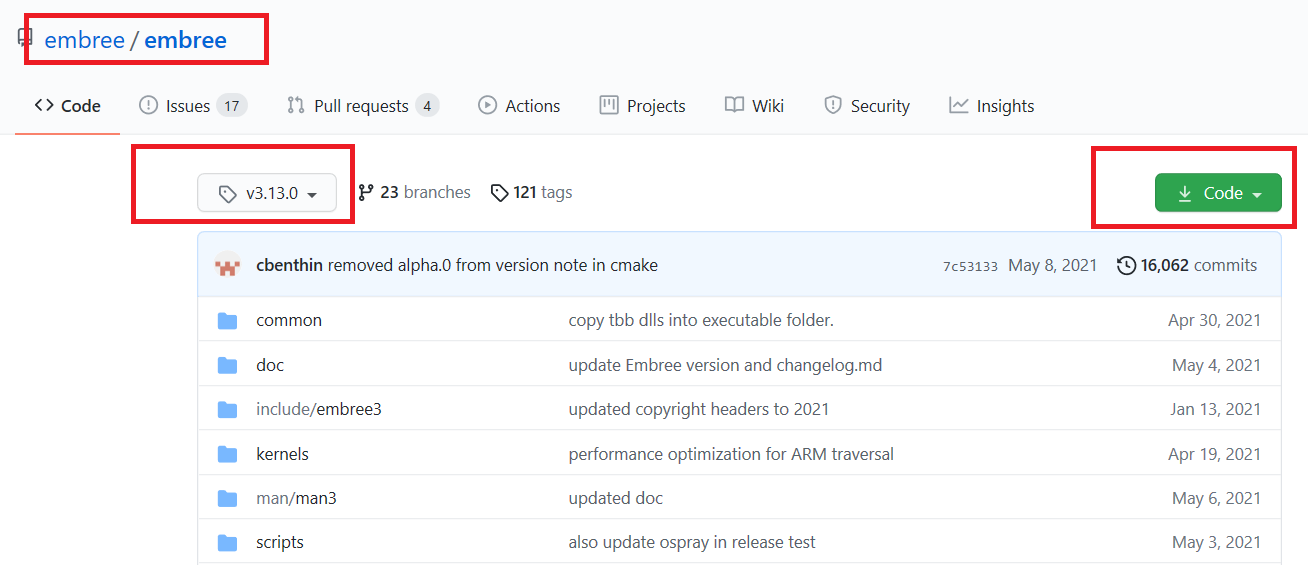1308x565 pixels.
Task: Click the common folder icon
Action: coord(228,321)
